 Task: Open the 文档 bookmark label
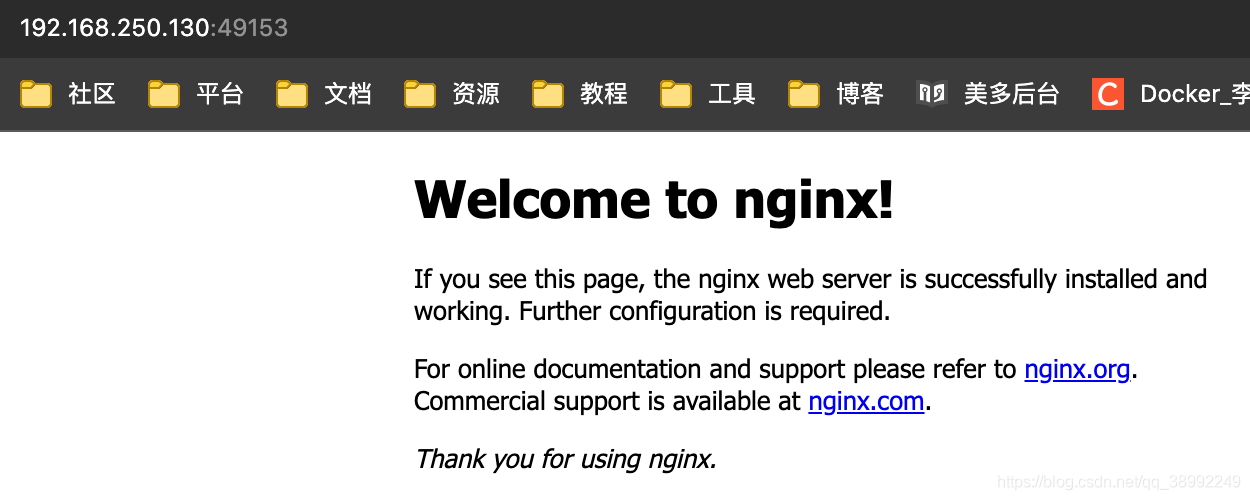[x=348, y=94]
